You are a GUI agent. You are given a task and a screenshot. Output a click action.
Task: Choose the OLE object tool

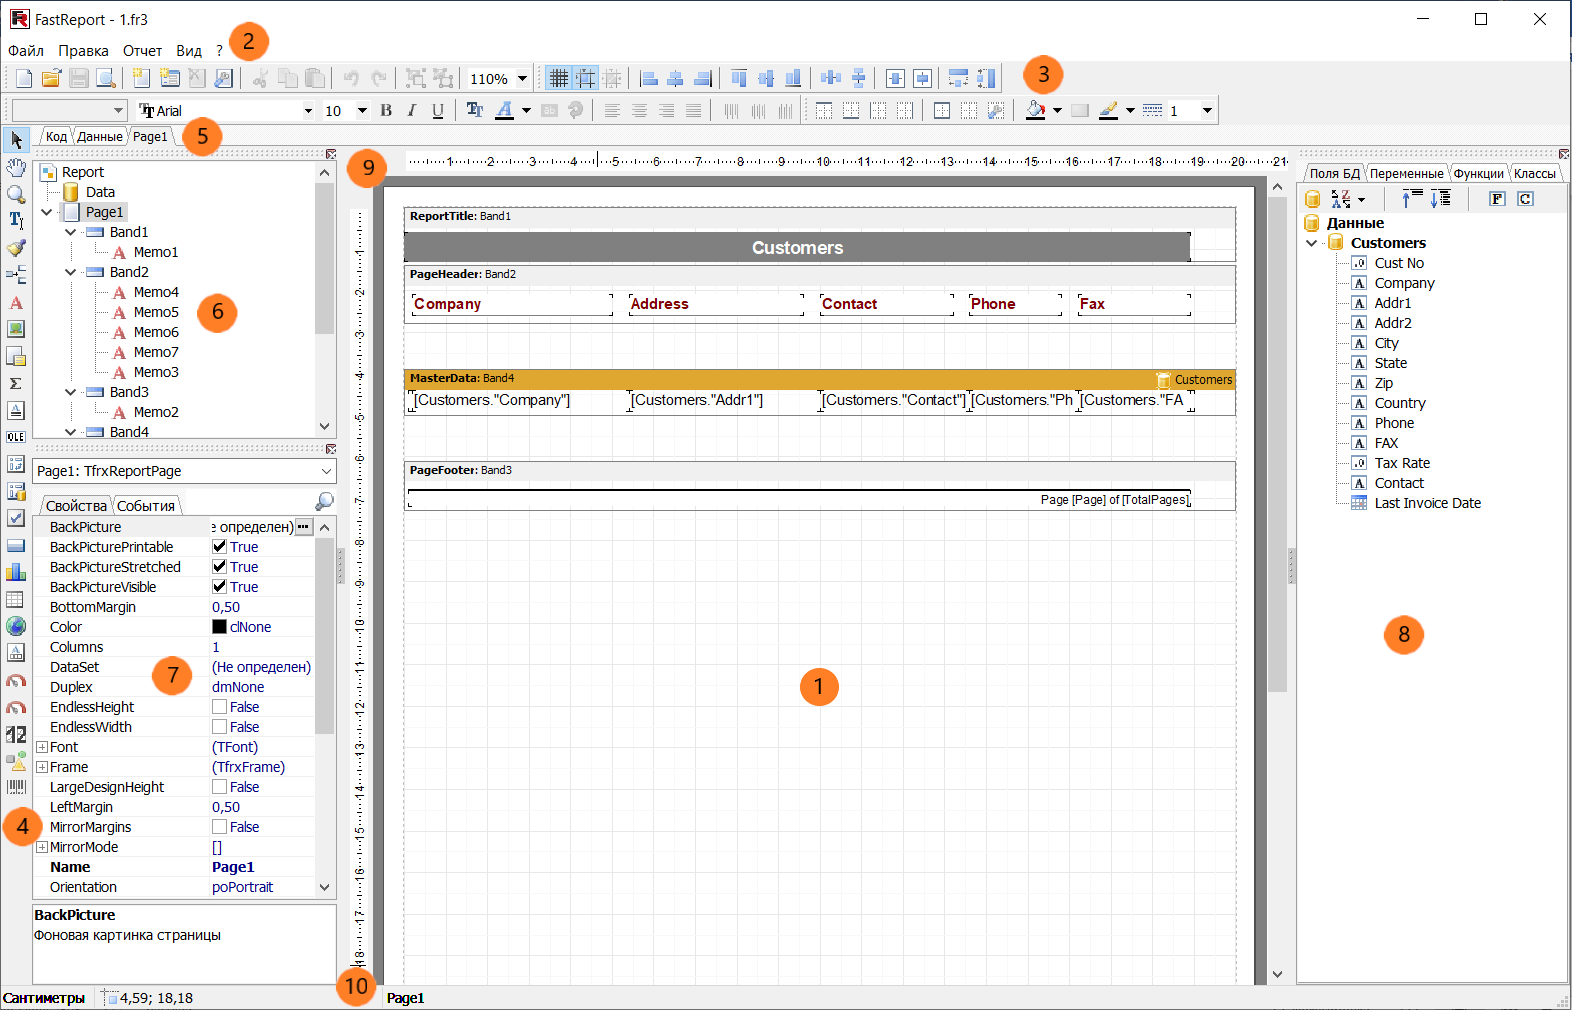16,437
